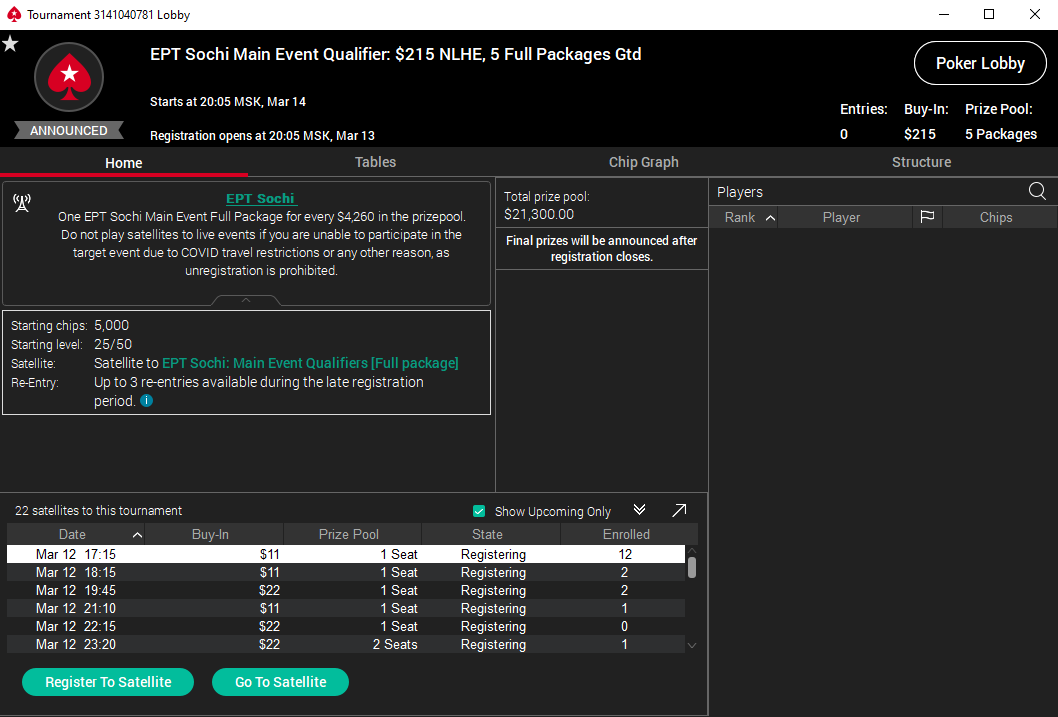Click the favorite star icon
The image size is (1058, 717).
pos(10,43)
